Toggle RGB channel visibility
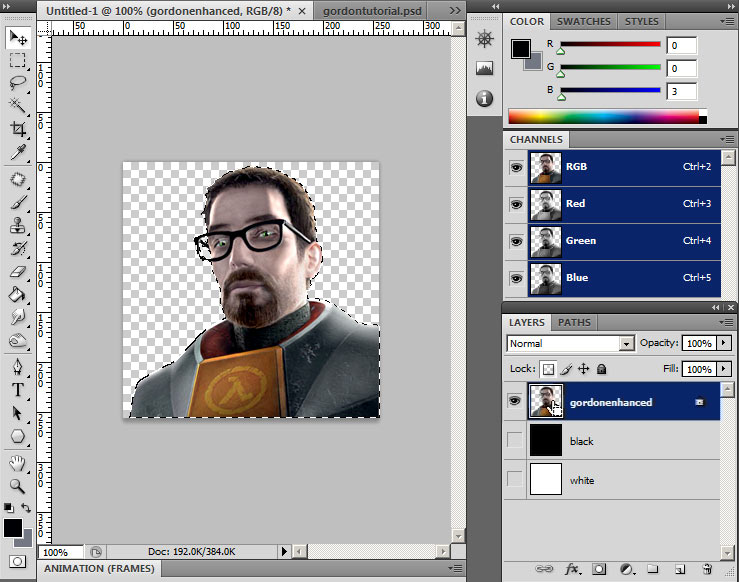This screenshot has height=582, width=739. (x=516, y=167)
